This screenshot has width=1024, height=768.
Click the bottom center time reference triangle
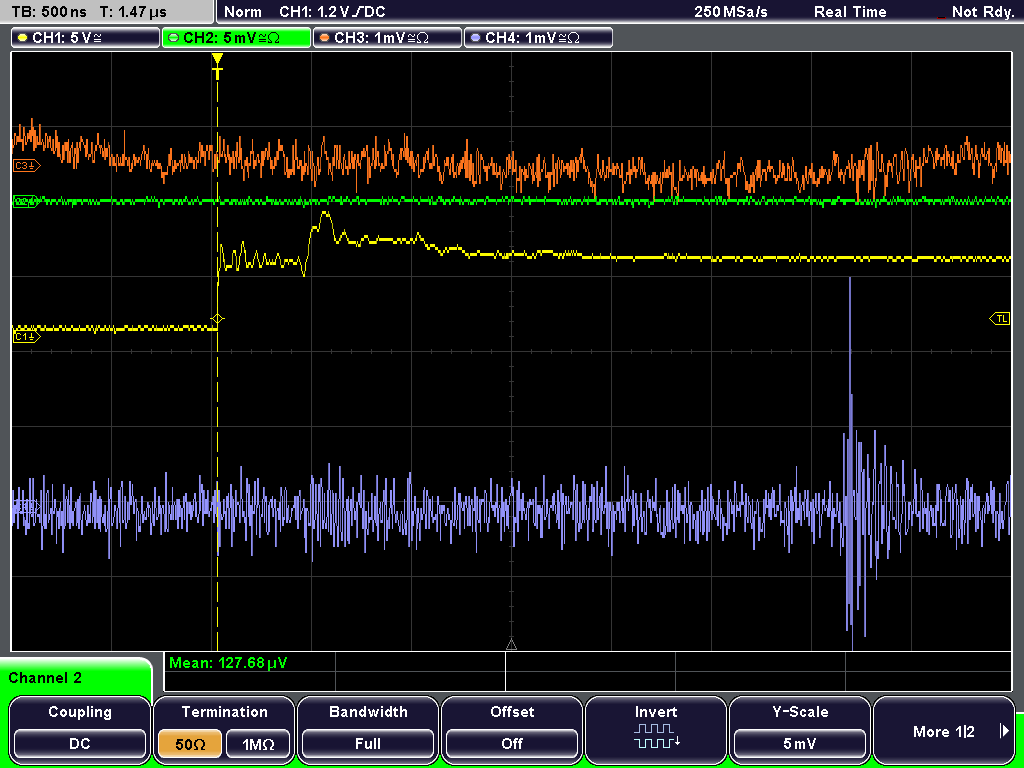(x=511, y=645)
